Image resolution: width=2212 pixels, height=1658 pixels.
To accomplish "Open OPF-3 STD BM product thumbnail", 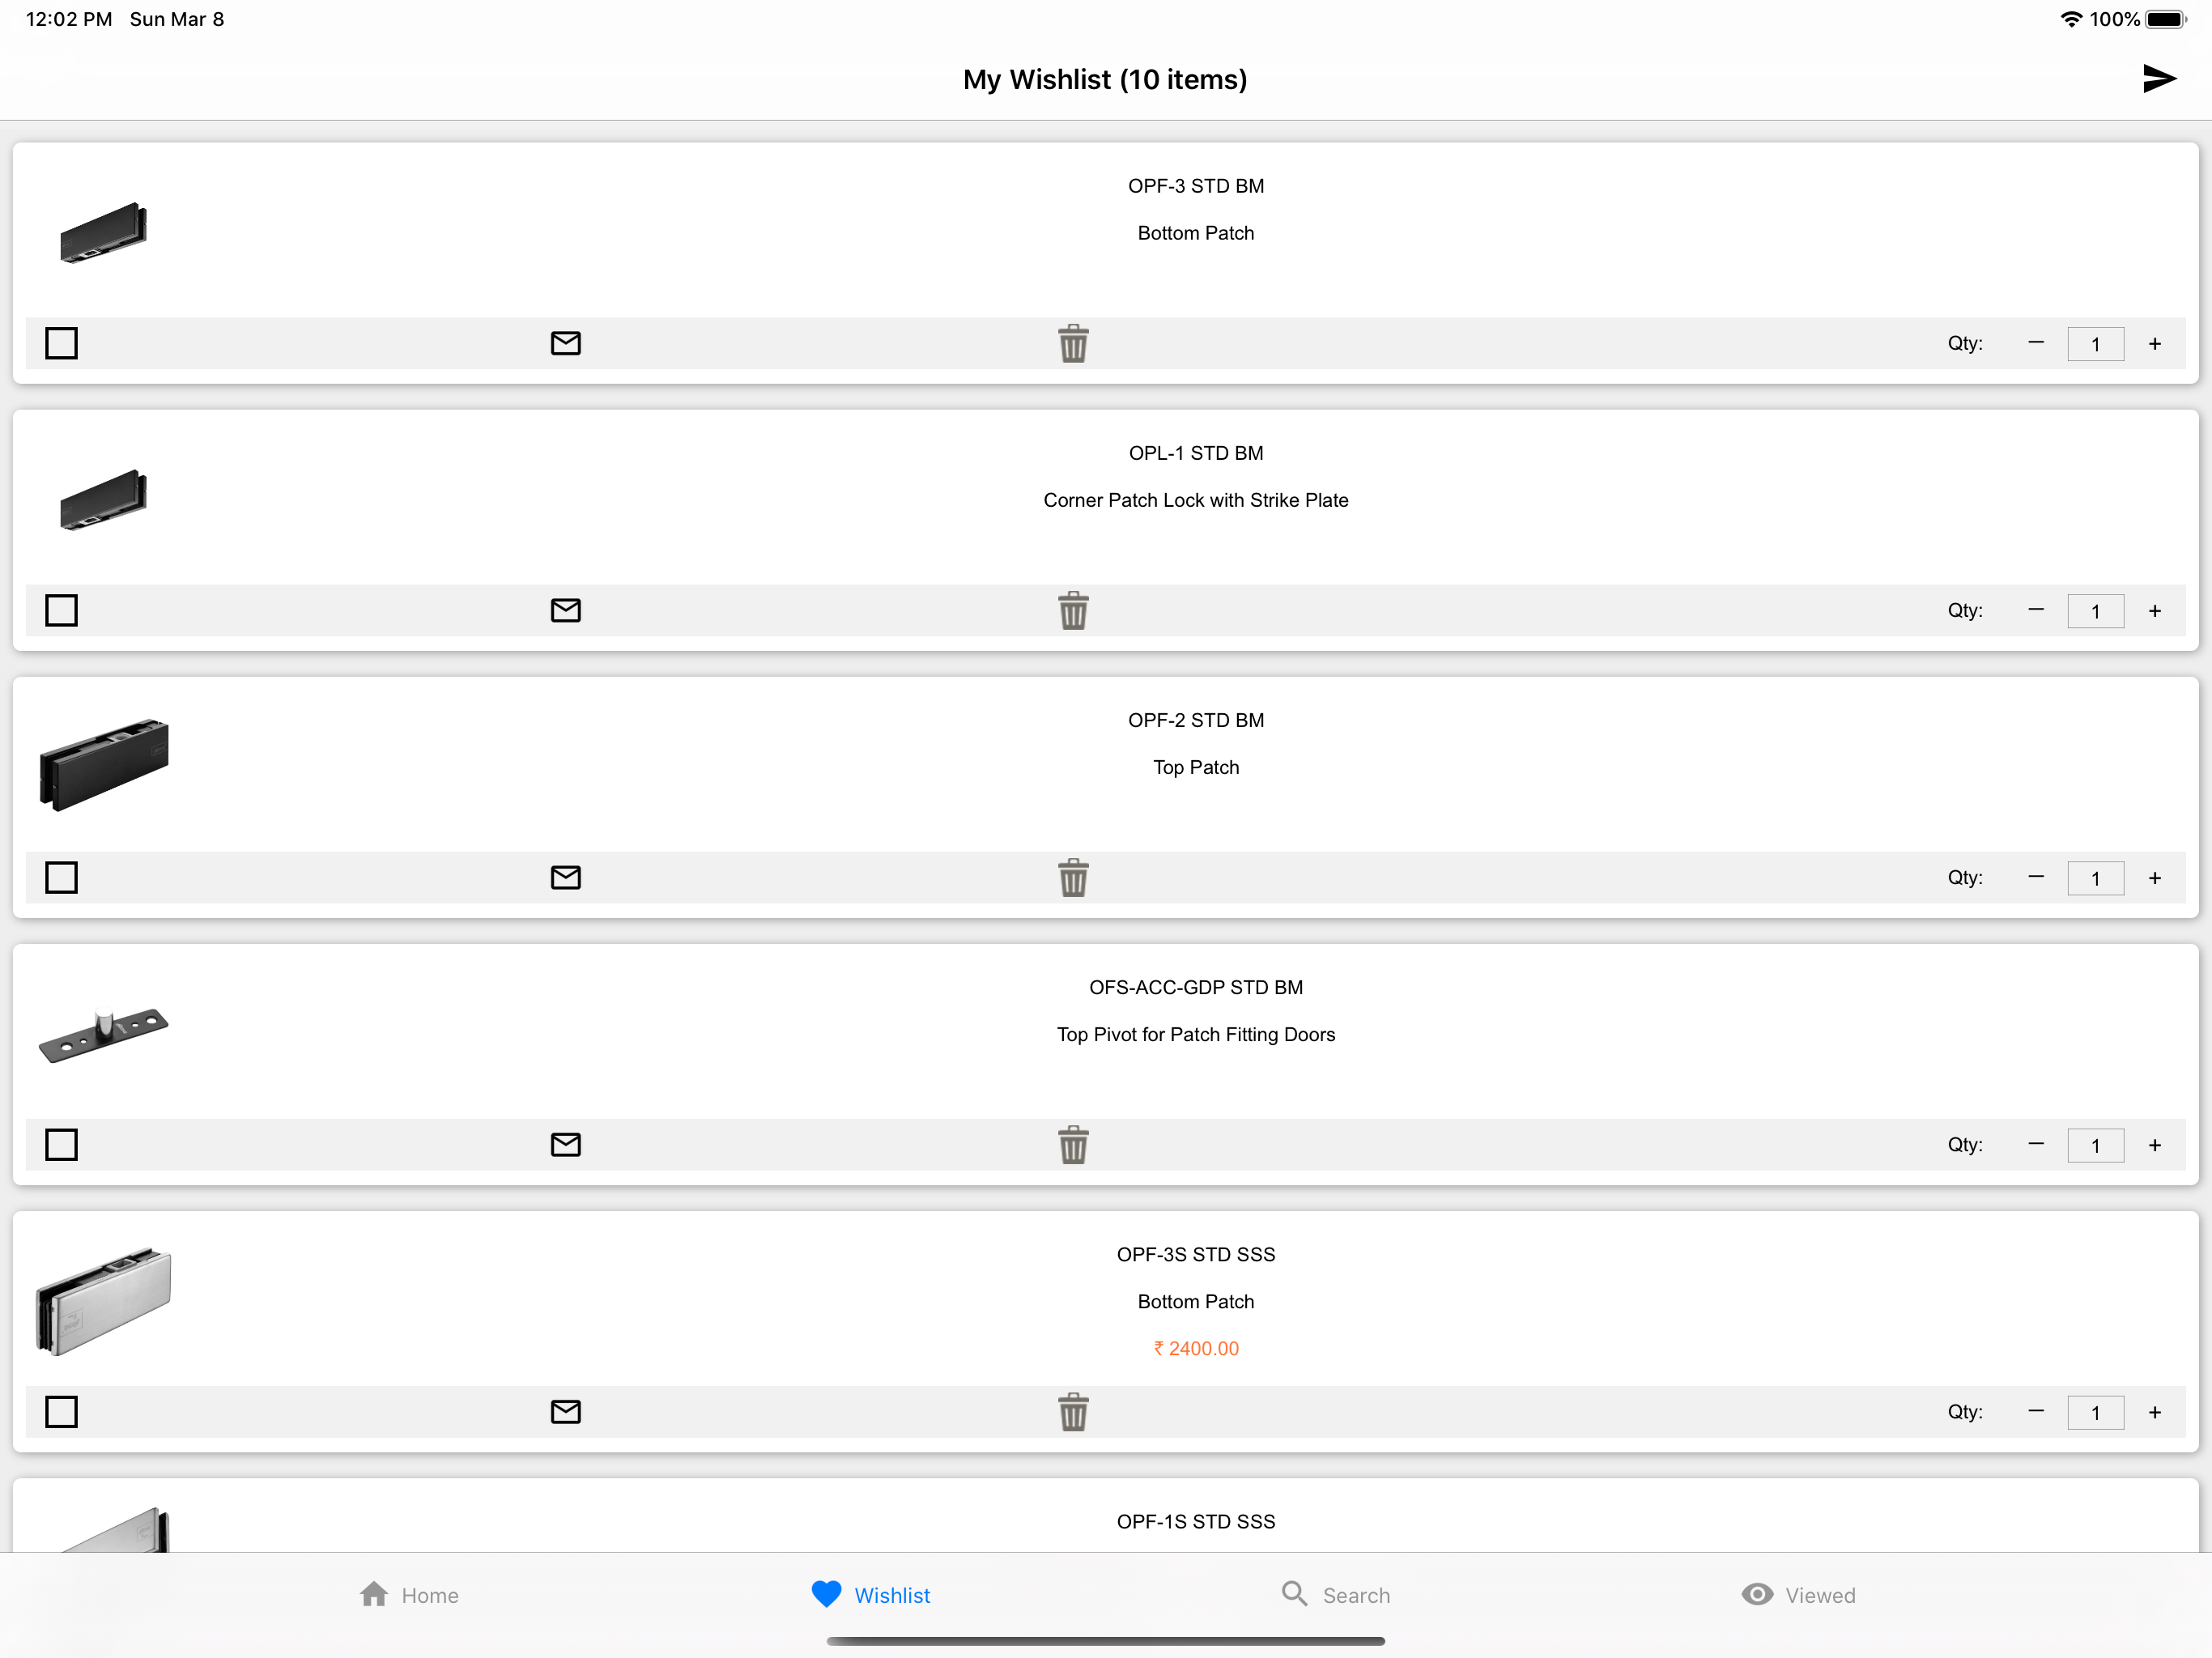I will pyautogui.click(x=103, y=233).
